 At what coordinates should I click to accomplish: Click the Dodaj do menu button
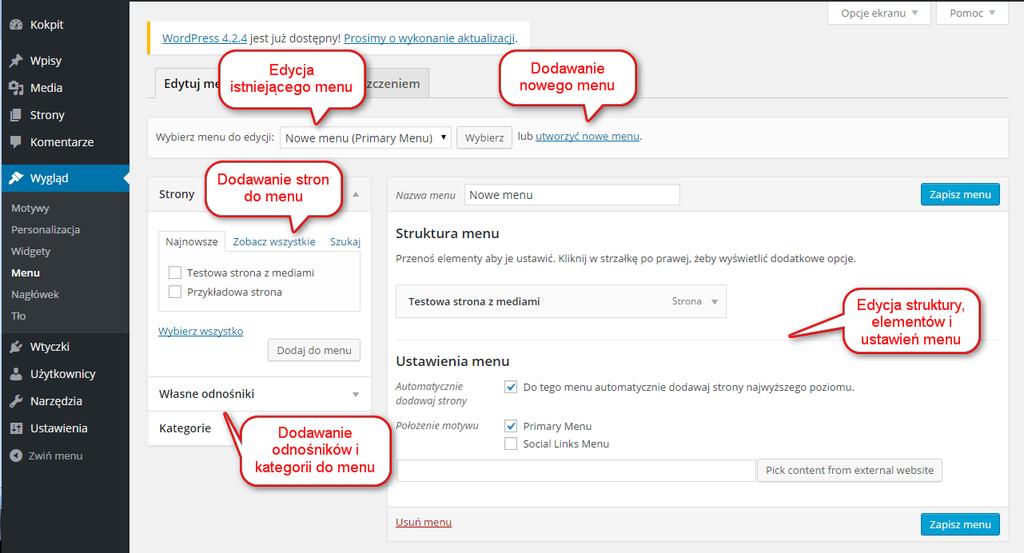click(x=314, y=351)
